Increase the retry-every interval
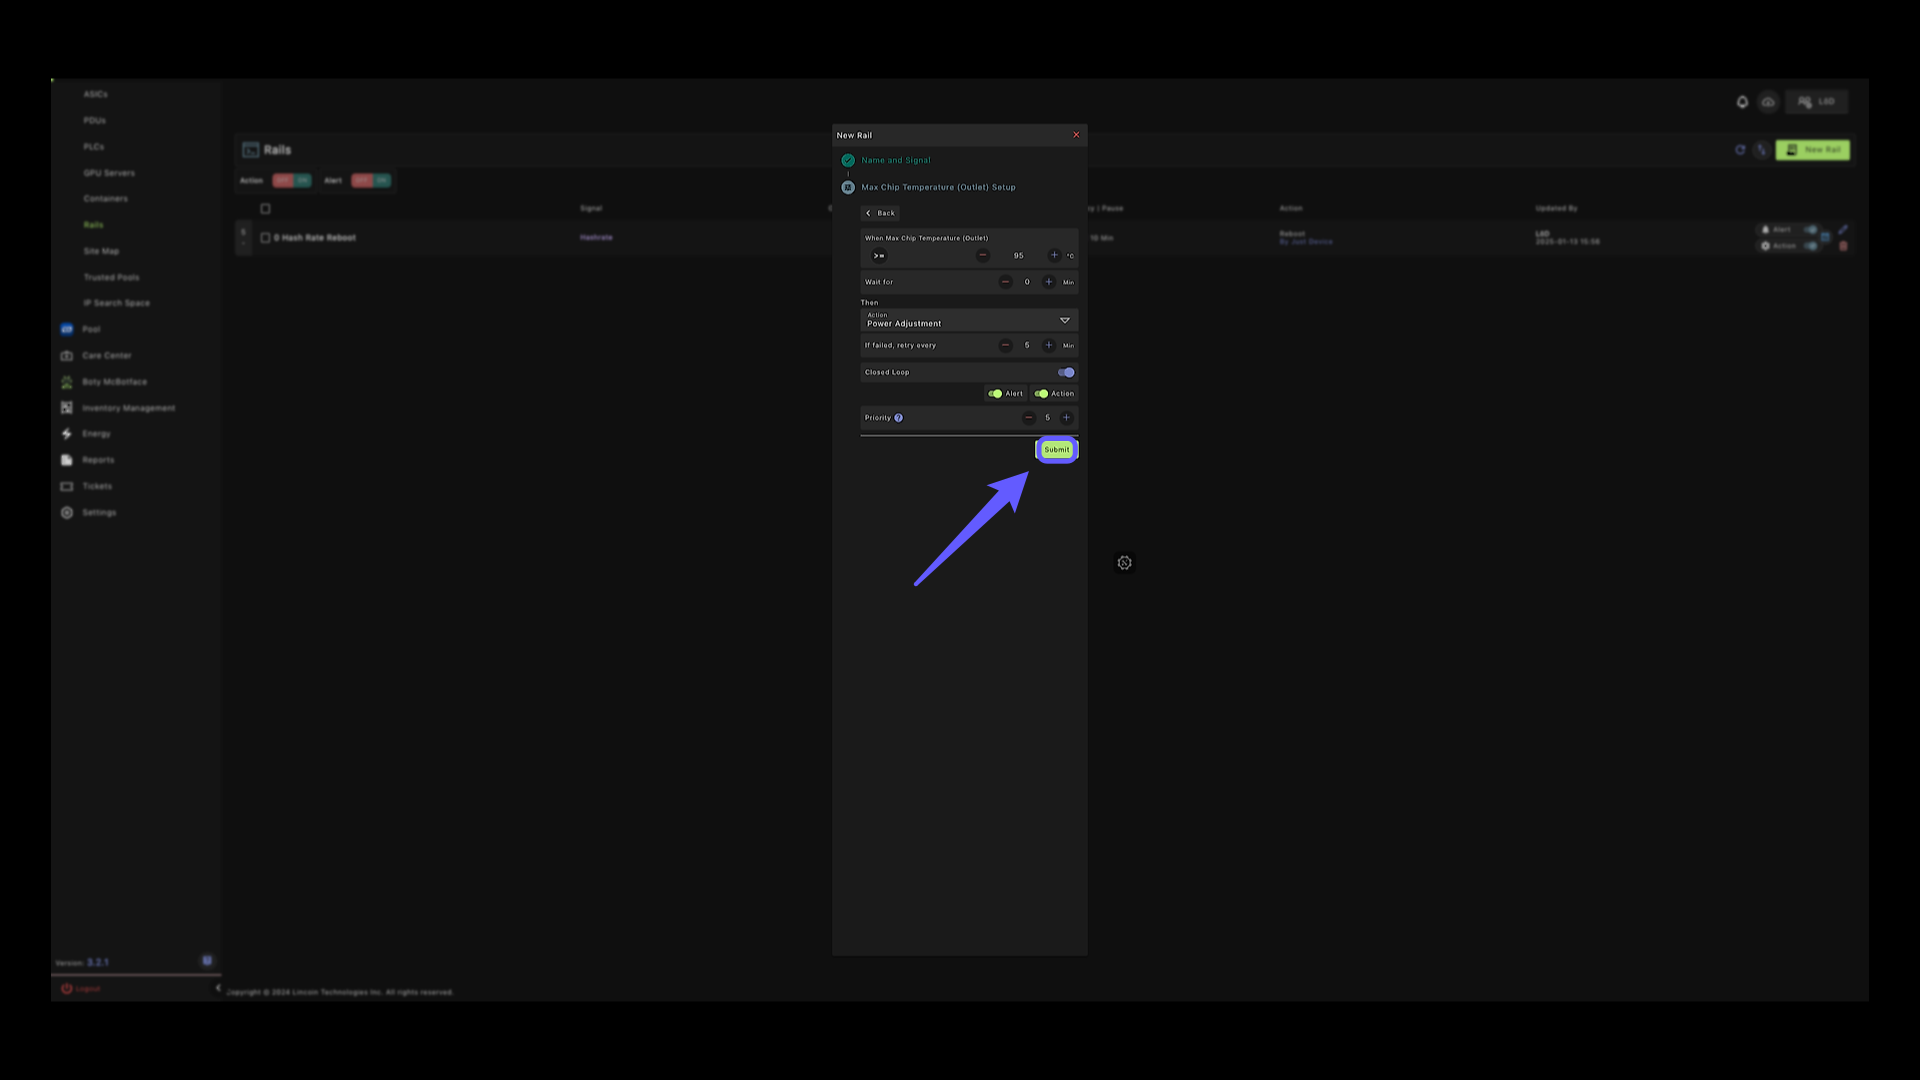This screenshot has width=1920, height=1080. [1048, 345]
